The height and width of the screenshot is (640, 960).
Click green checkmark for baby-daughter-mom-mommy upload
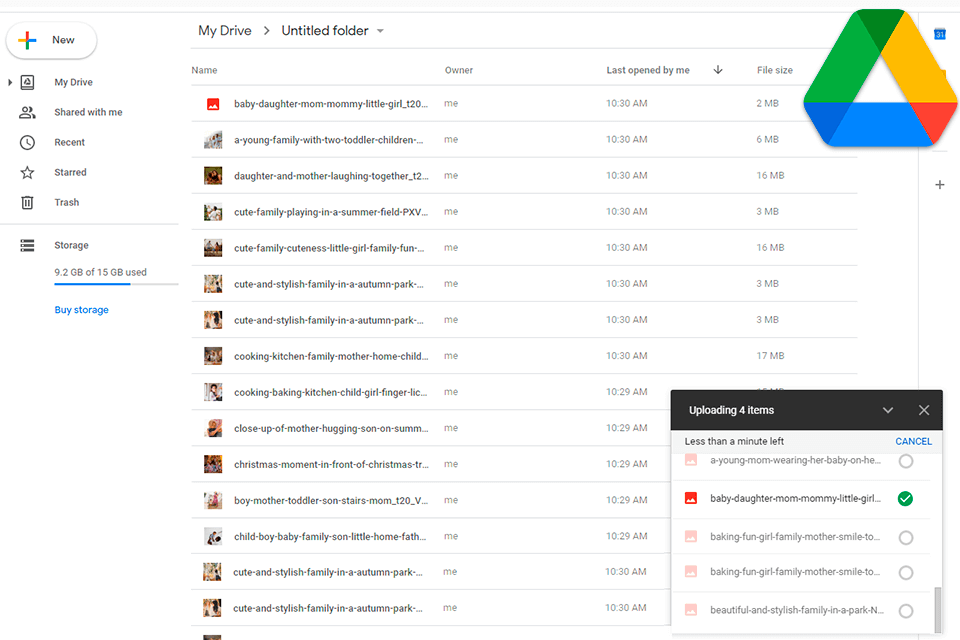click(906, 499)
